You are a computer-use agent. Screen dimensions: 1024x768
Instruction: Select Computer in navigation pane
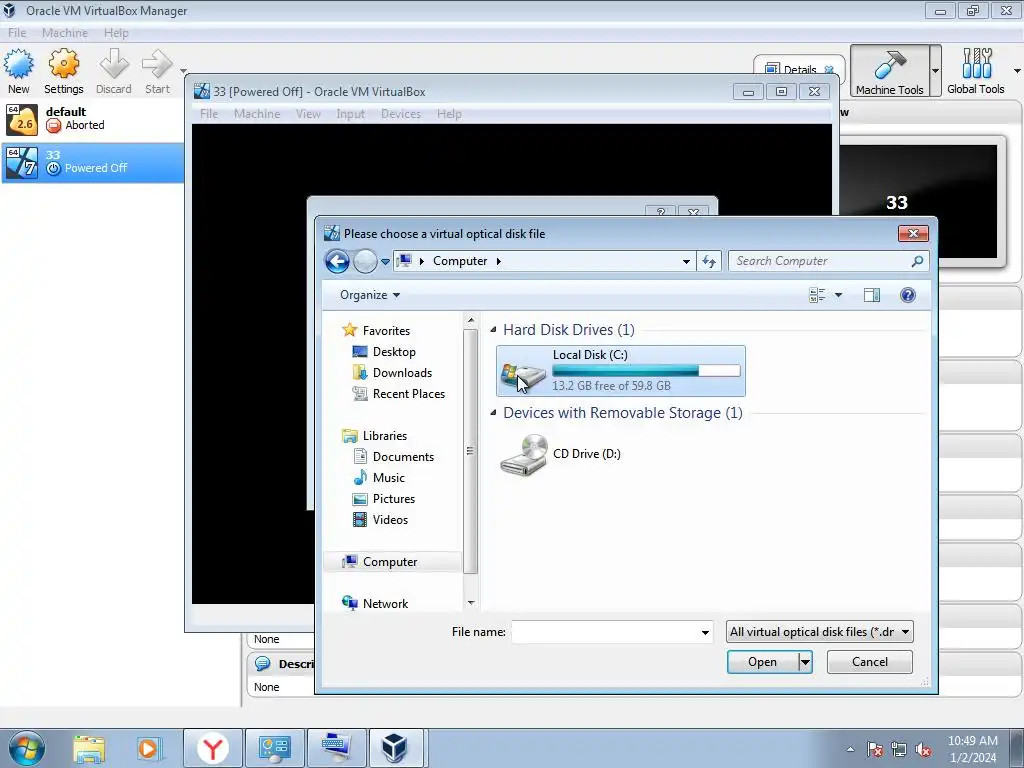[x=392, y=562]
